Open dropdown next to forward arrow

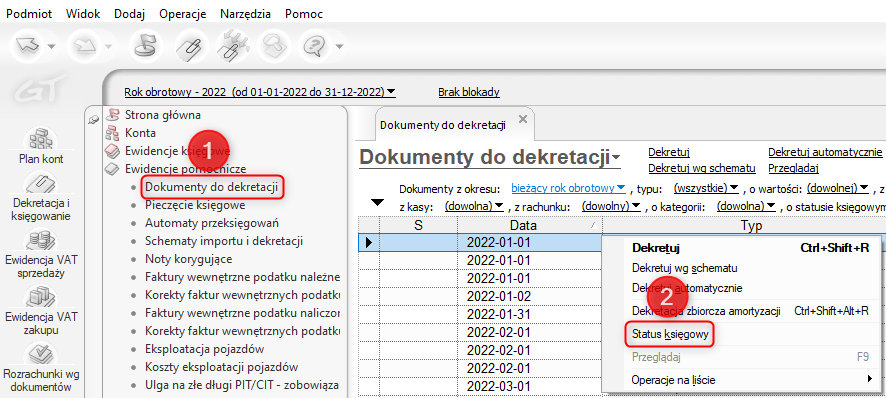coord(107,46)
